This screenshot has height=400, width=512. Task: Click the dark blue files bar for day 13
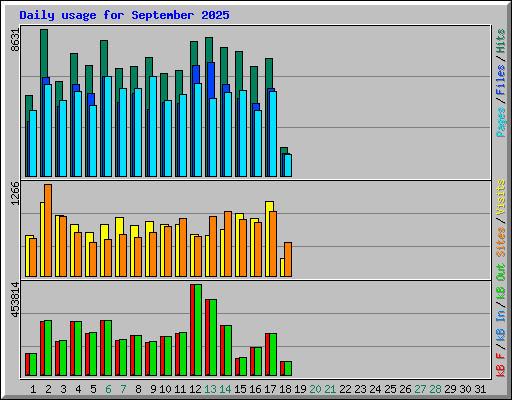pos(211,80)
